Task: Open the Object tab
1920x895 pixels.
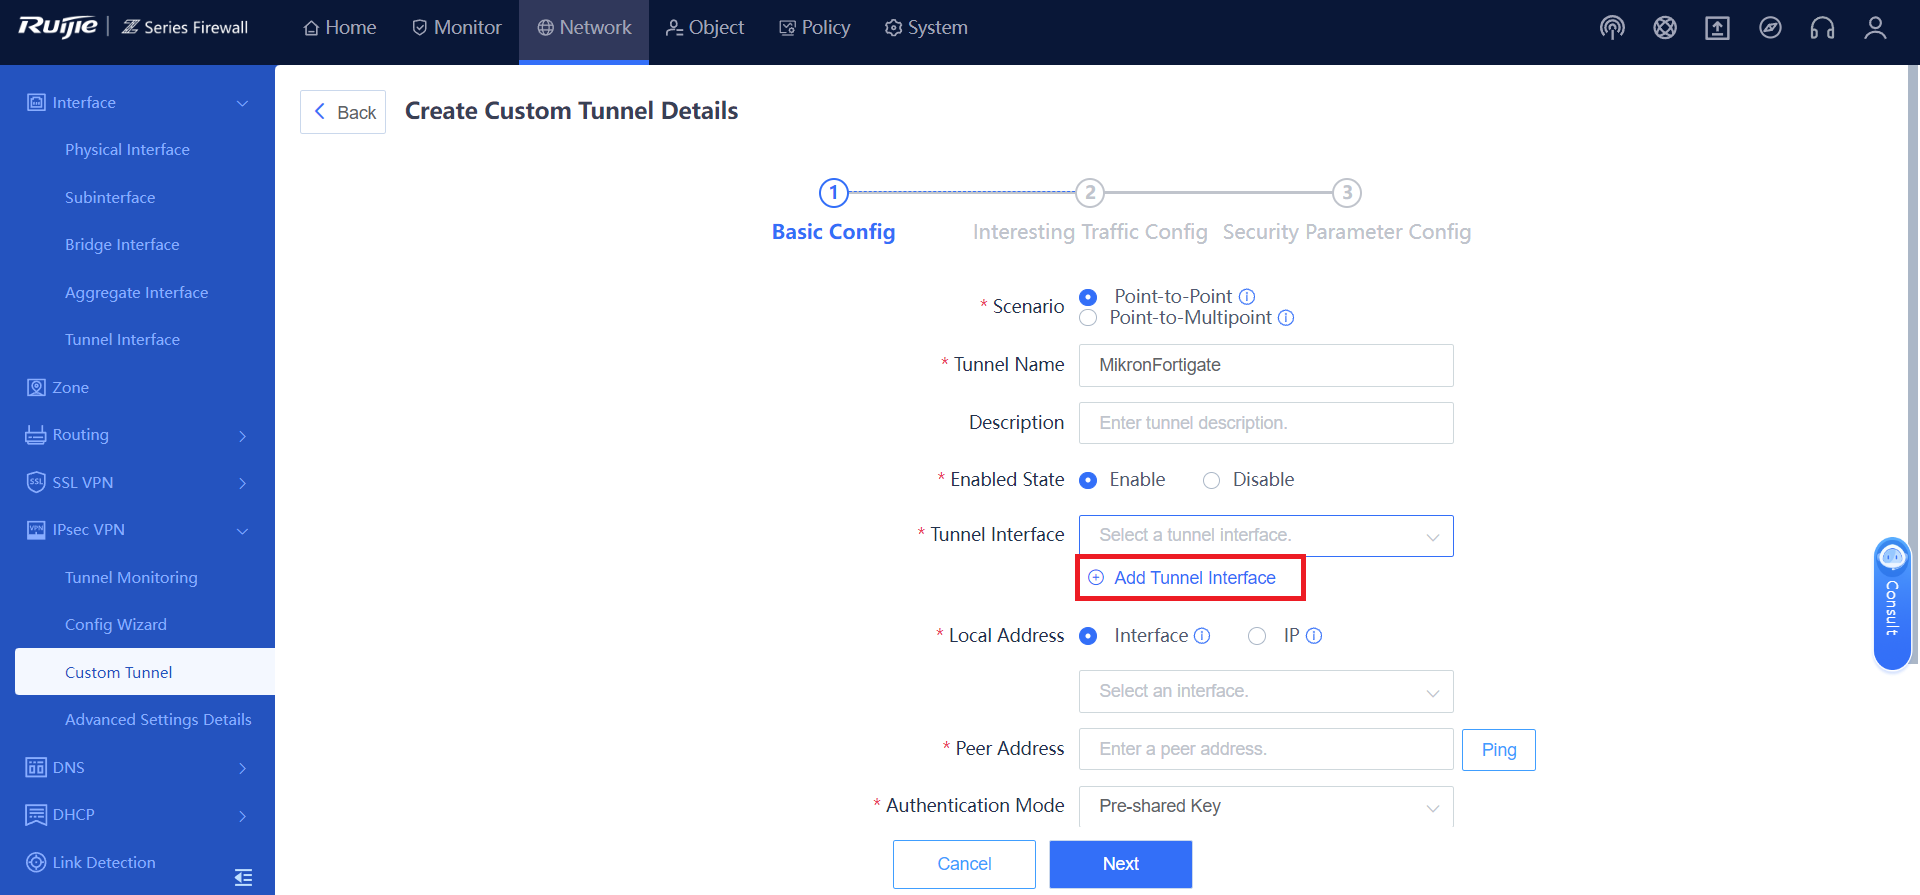Action: pos(705,28)
